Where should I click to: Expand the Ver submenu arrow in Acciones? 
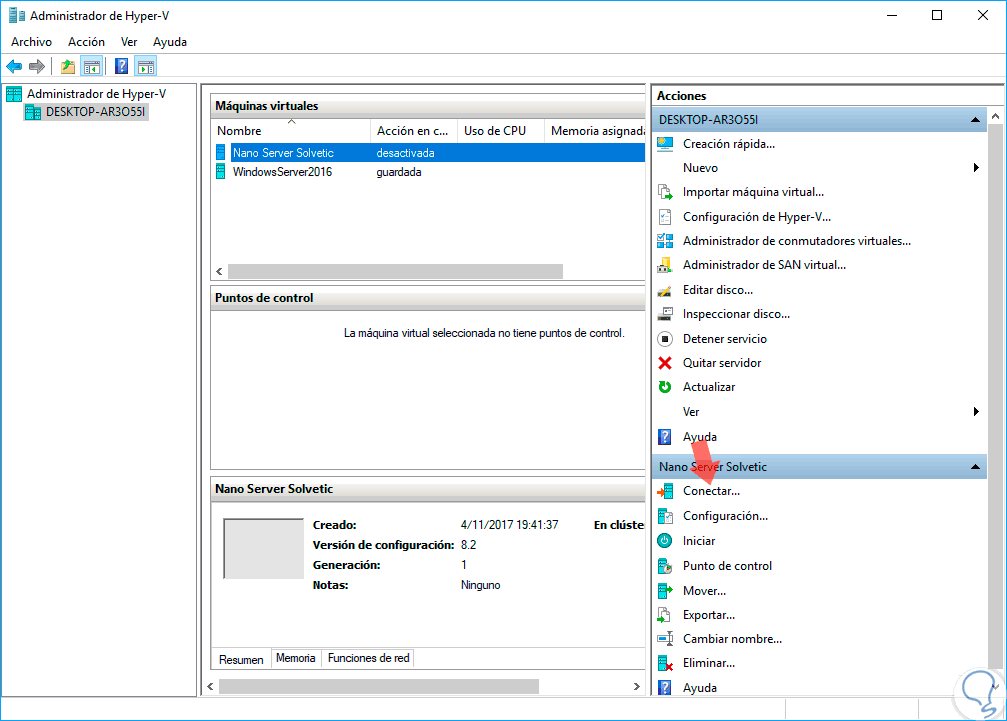tap(976, 412)
